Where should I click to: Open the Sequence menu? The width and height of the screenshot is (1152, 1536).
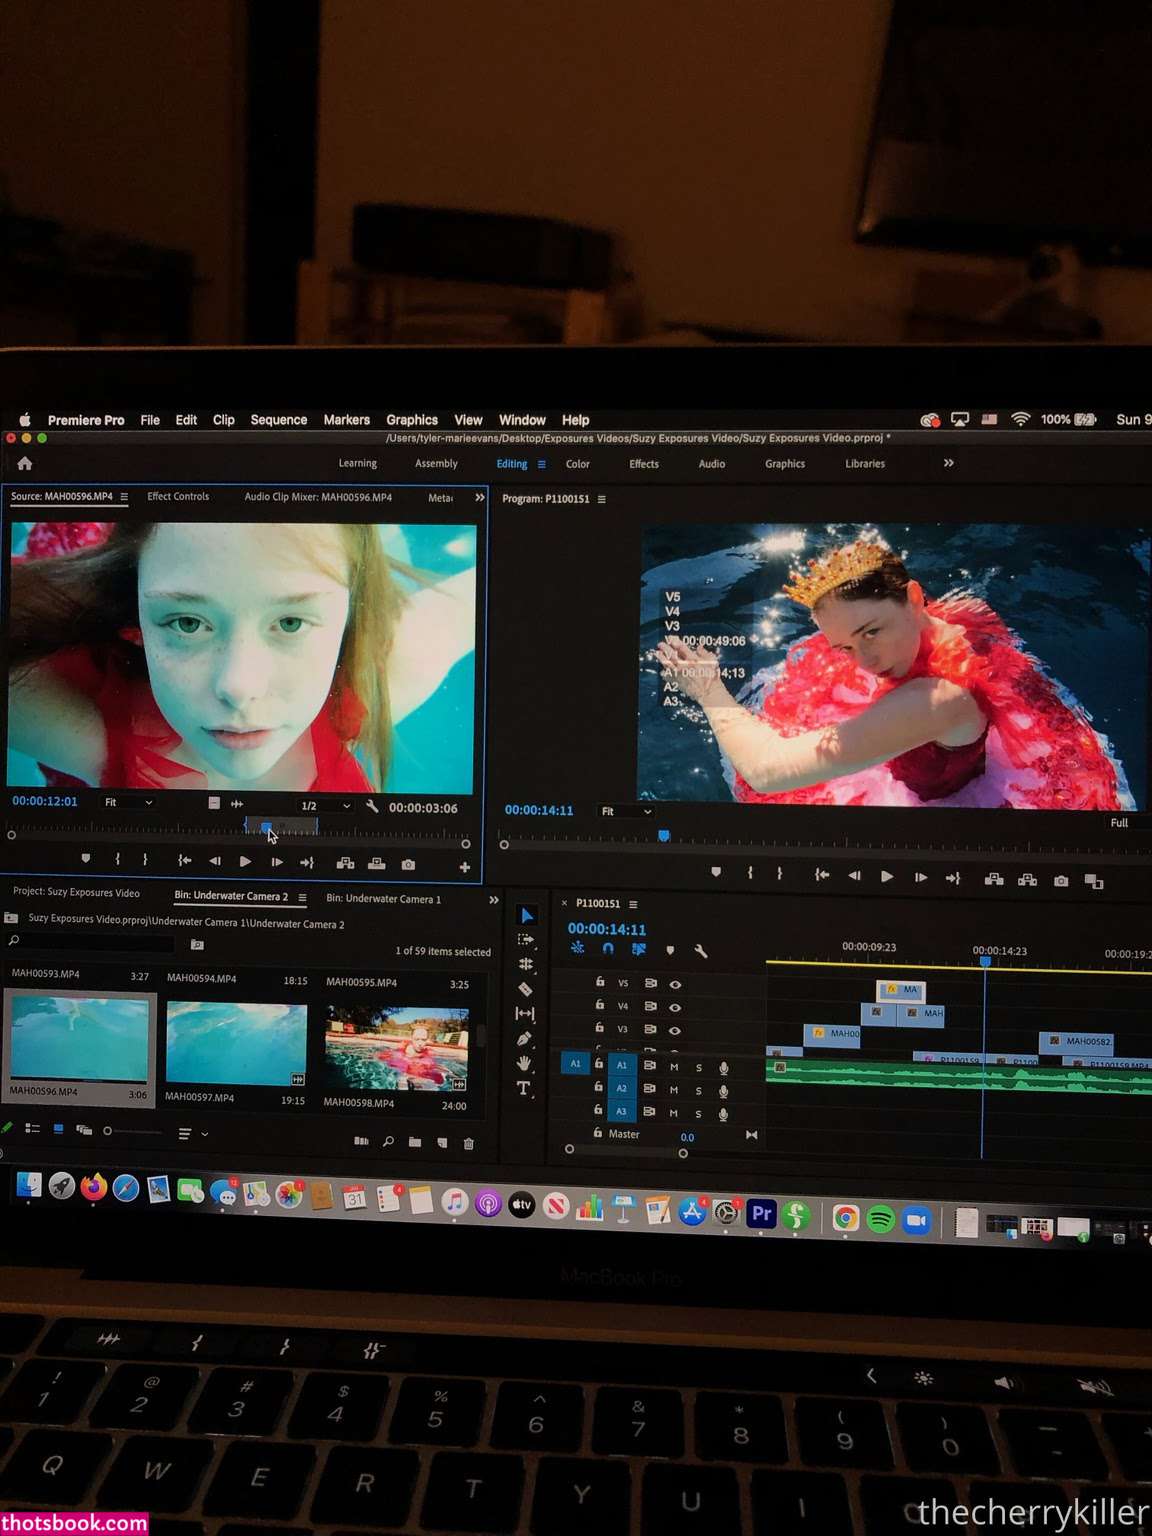coord(278,420)
